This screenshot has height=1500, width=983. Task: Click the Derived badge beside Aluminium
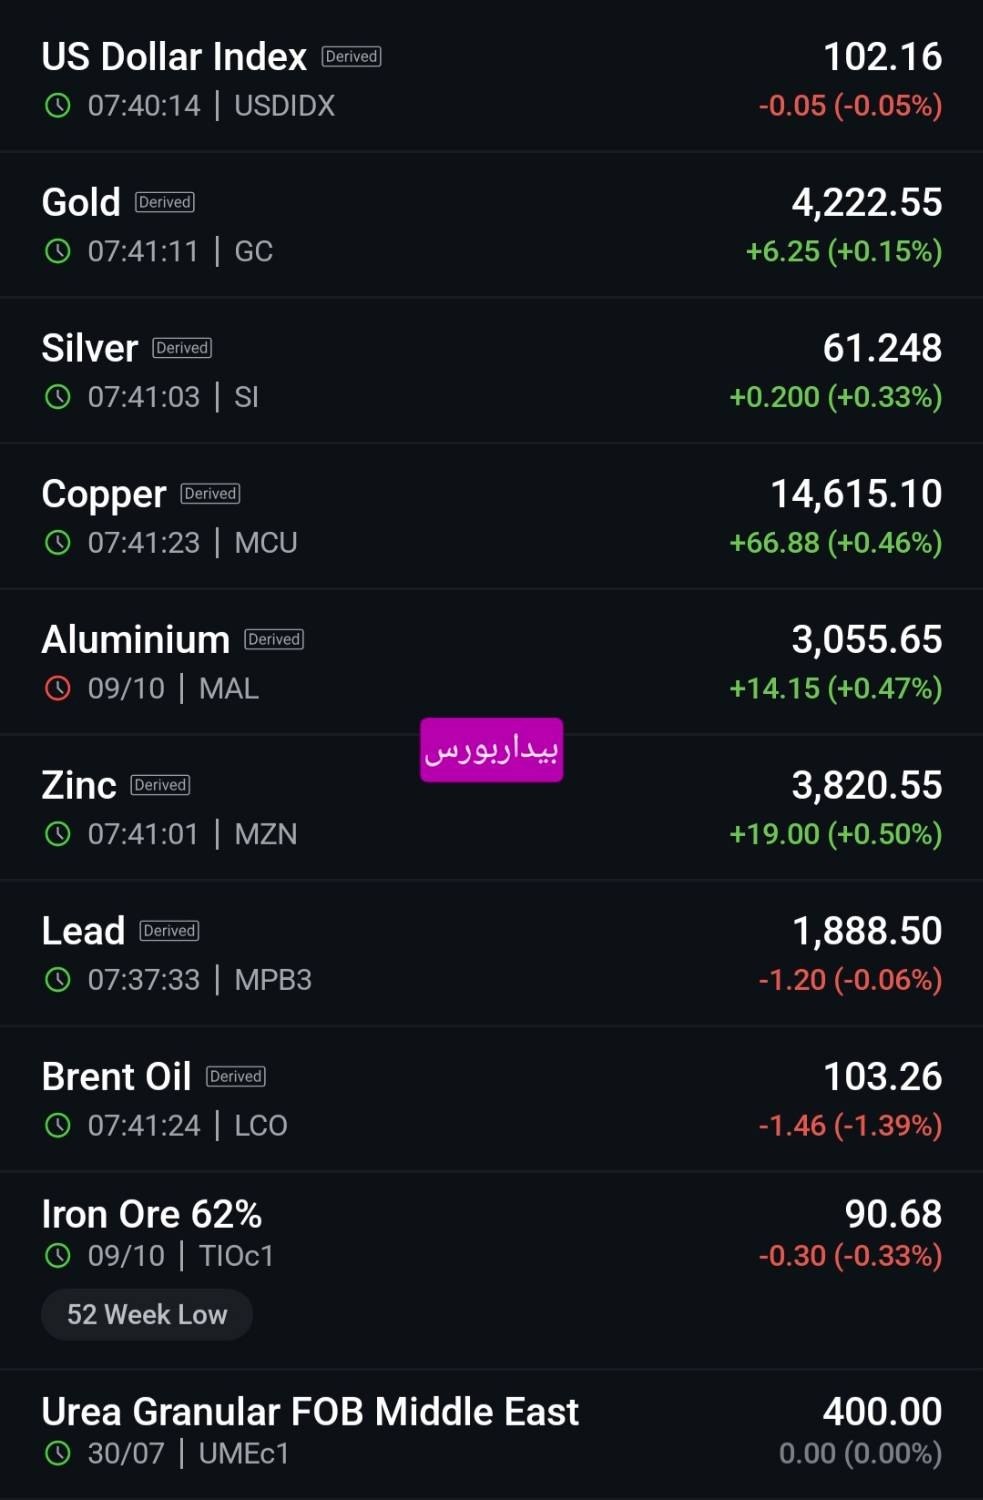[x=274, y=640]
